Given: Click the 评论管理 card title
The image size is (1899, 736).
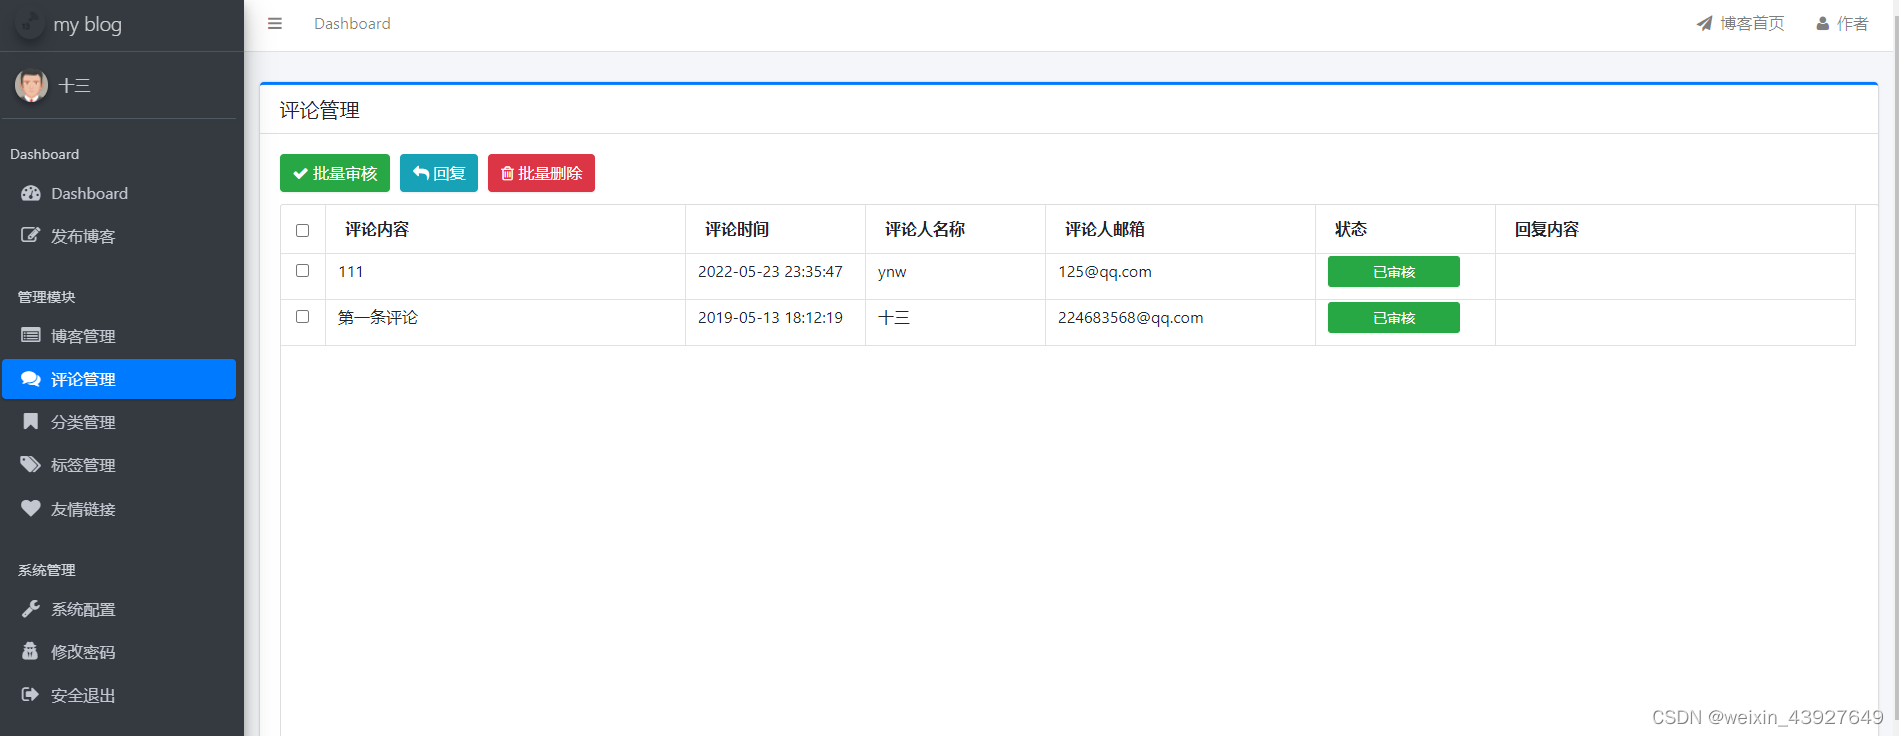Looking at the screenshot, I should coord(320,110).
